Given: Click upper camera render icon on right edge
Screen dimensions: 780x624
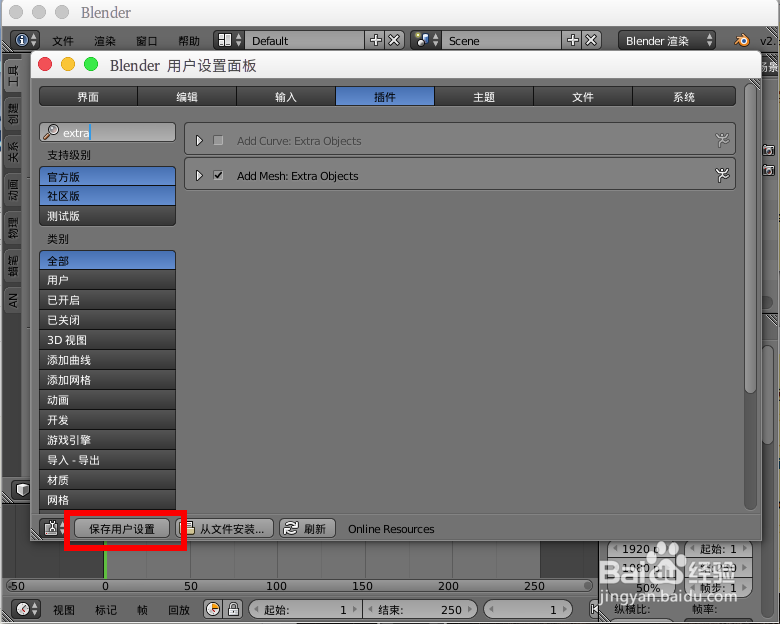Looking at the screenshot, I should (769, 150).
